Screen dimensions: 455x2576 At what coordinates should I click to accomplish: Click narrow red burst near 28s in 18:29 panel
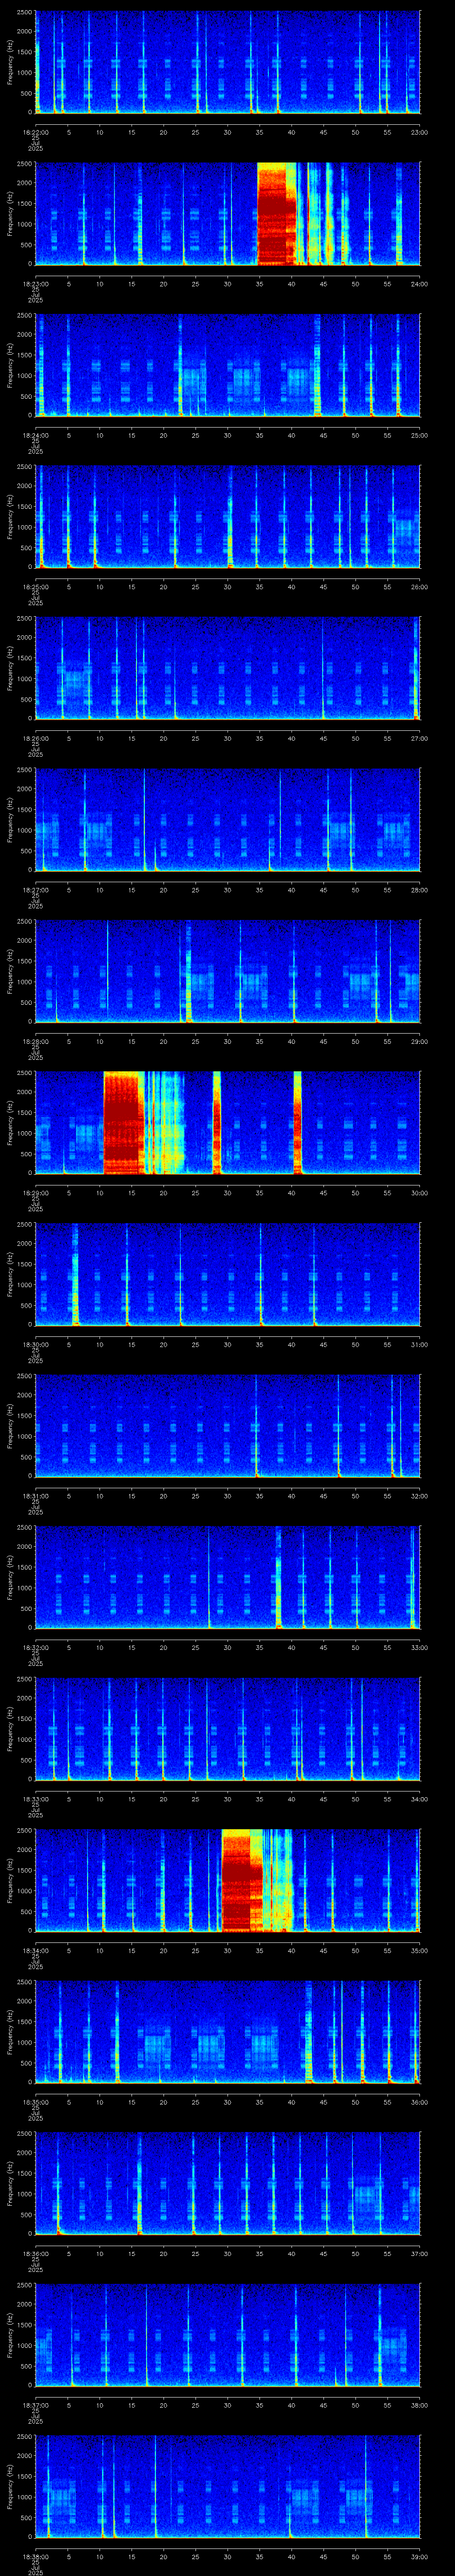click(x=217, y=1123)
